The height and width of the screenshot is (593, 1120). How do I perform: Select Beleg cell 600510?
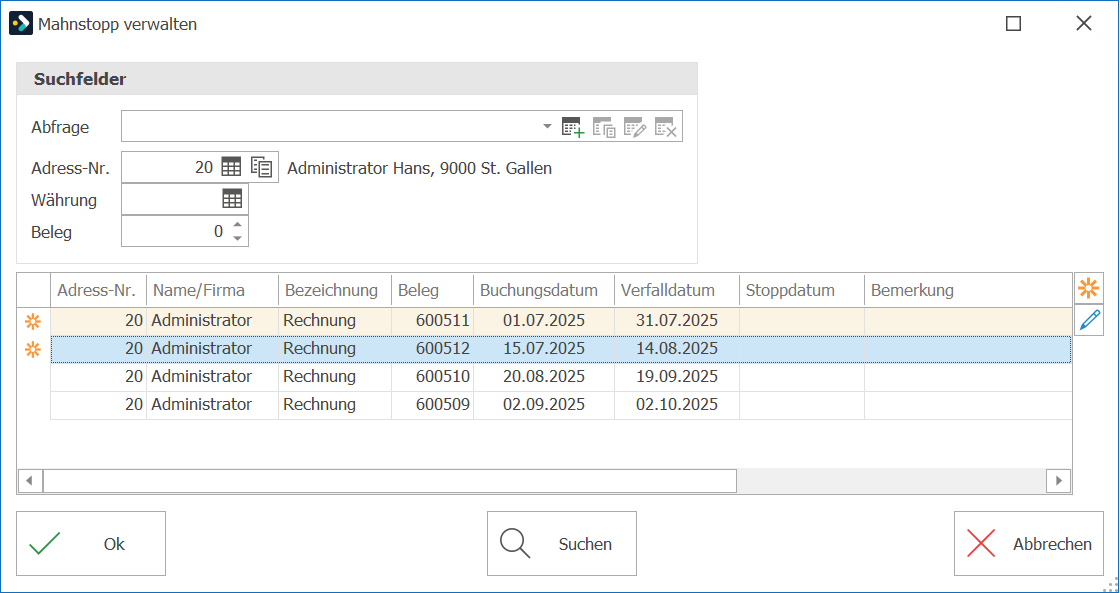click(x=432, y=377)
